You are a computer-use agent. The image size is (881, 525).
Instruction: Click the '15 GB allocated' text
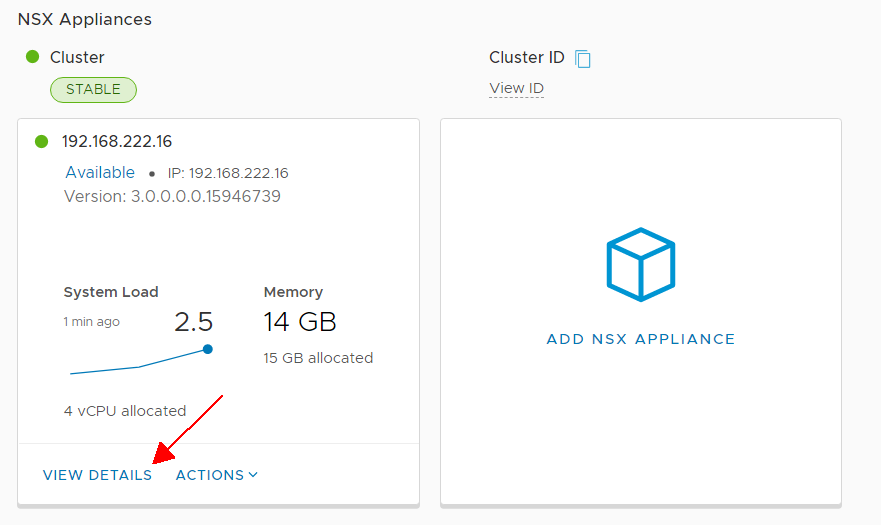pyautogui.click(x=318, y=358)
